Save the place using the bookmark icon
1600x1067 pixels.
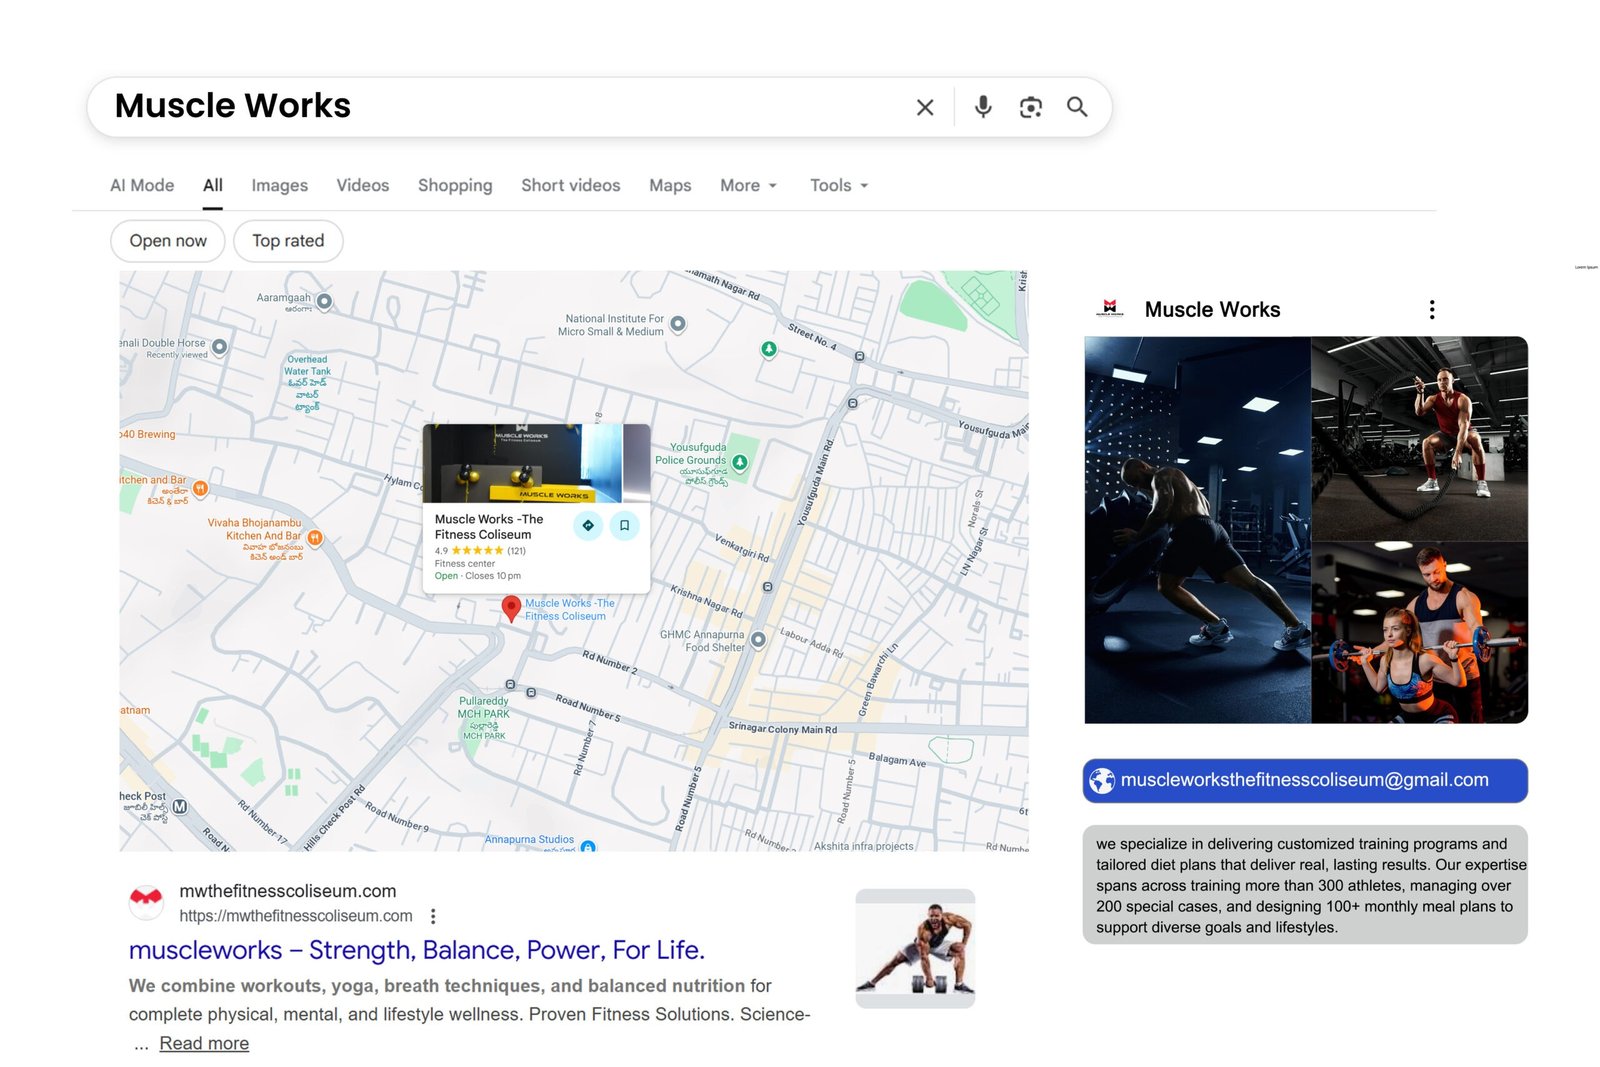(x=625, y=525)
